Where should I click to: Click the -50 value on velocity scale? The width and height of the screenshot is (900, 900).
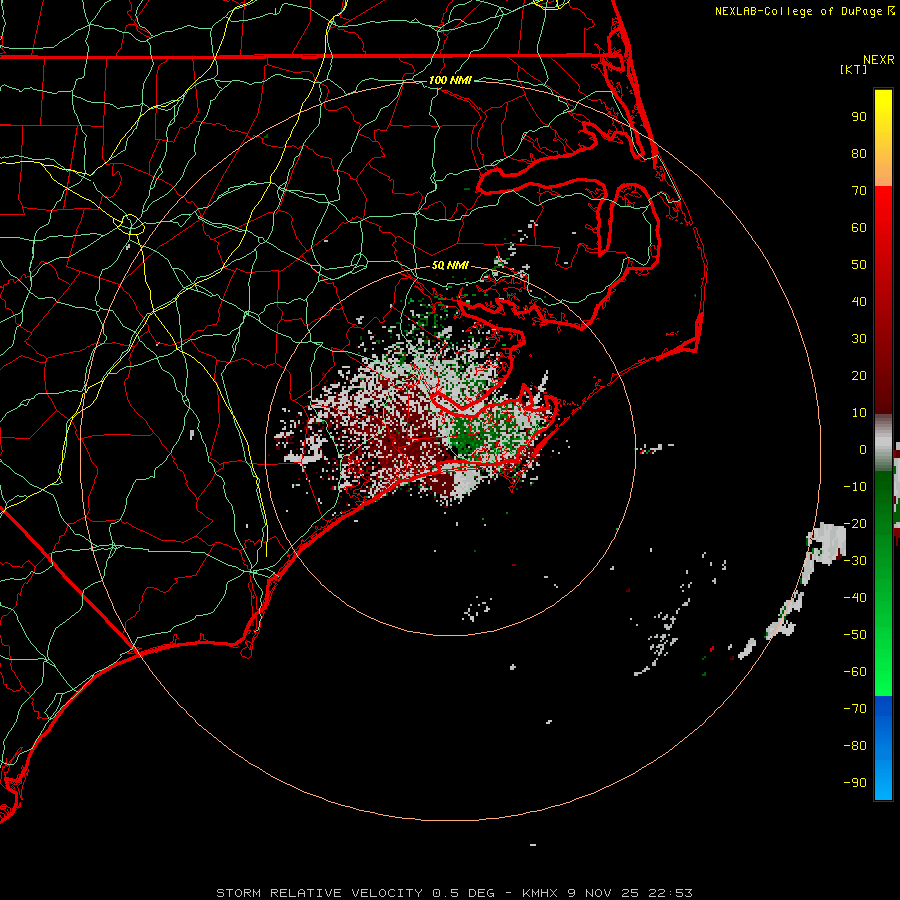[855, 635]
